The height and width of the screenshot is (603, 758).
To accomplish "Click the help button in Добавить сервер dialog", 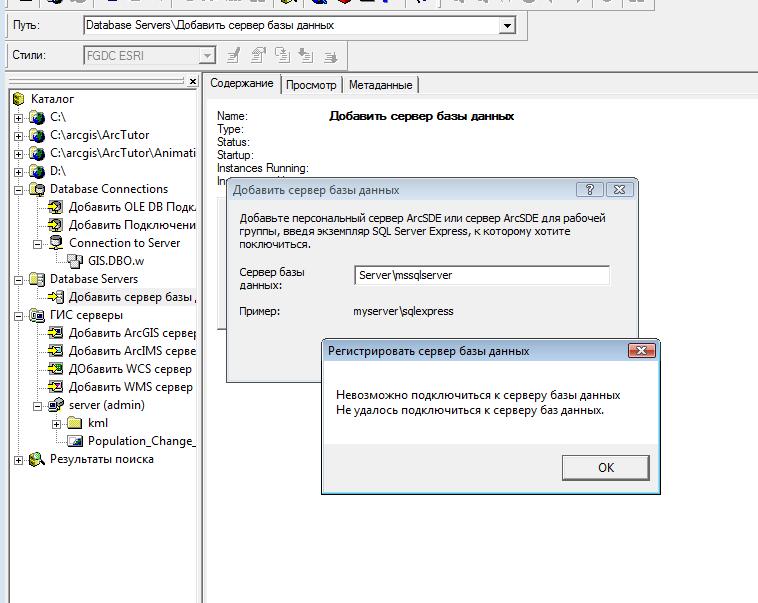I will point(590,190).
